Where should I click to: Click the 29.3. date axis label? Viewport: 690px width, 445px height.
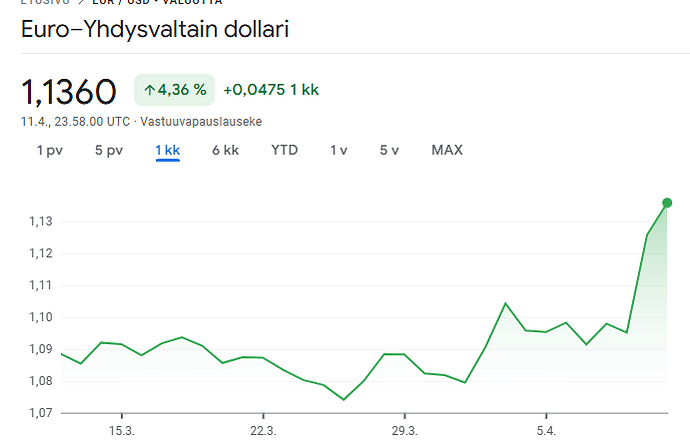pyautogui.click(x=404, y=430)
